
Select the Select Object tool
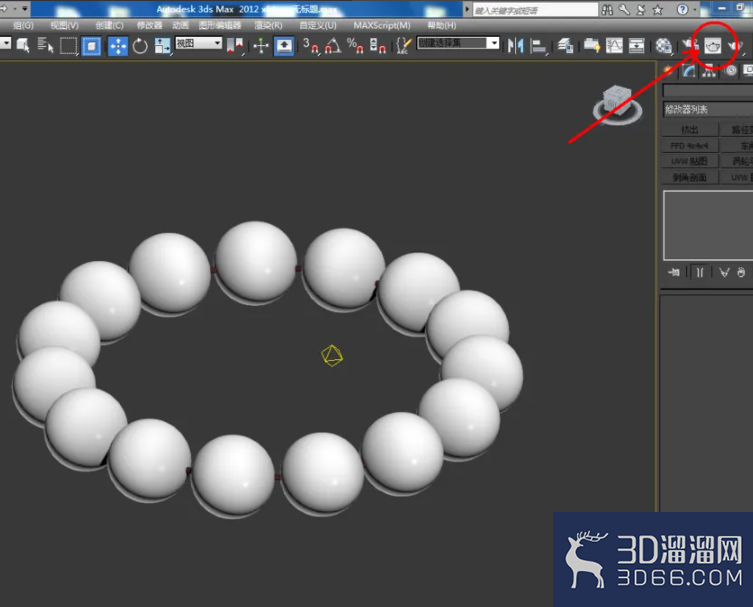[23, 46]
